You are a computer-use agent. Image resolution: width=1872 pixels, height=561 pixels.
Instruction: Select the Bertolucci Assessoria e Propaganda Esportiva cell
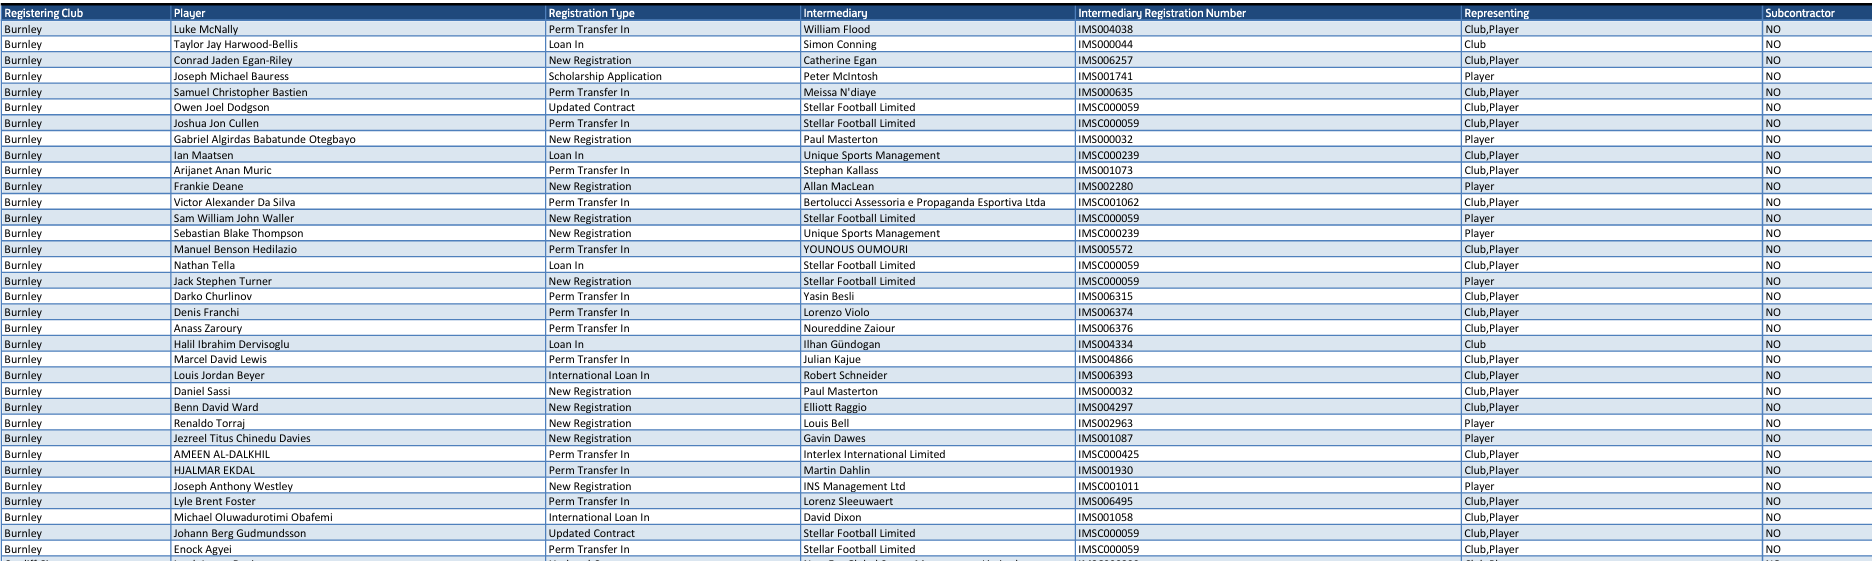(x=924, y=202)
